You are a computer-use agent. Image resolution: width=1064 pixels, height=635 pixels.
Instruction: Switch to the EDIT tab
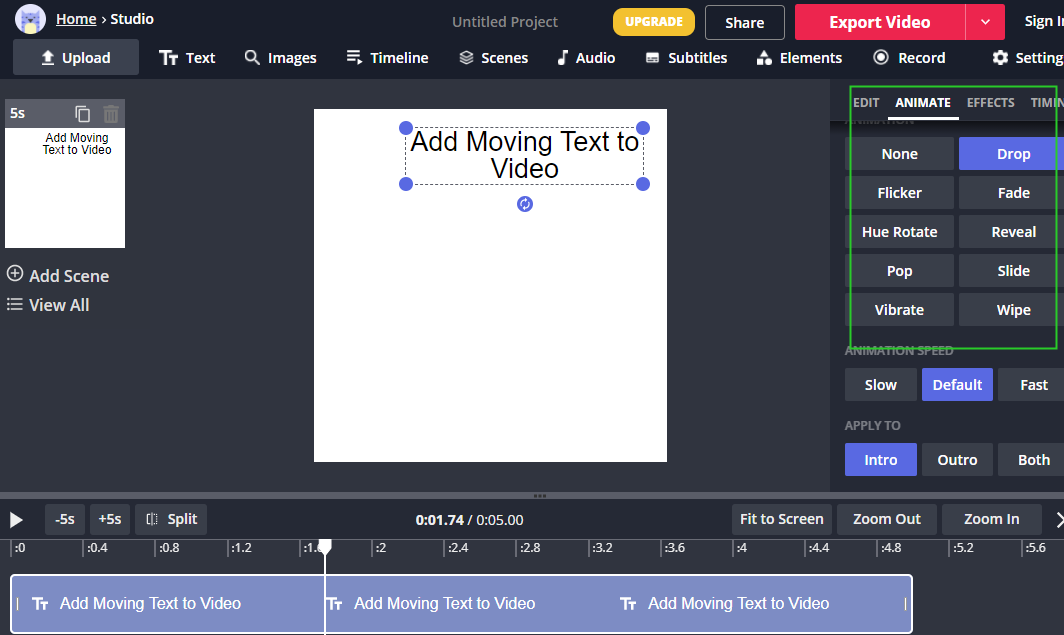click(x=866, y=102)
